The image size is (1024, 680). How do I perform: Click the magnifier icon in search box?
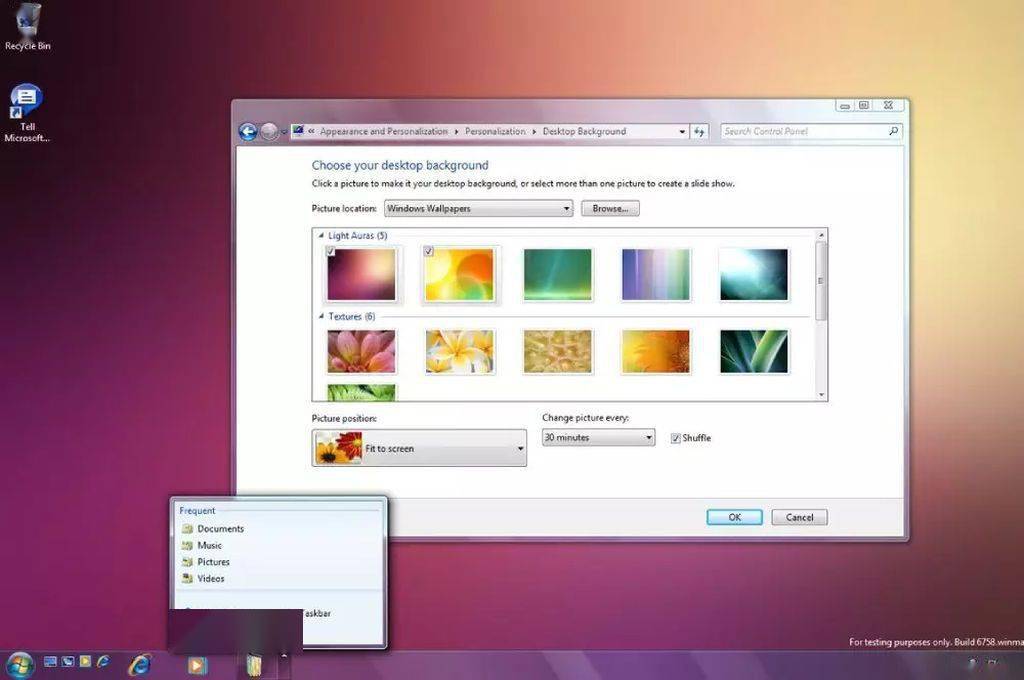click(x=893, y=131)
